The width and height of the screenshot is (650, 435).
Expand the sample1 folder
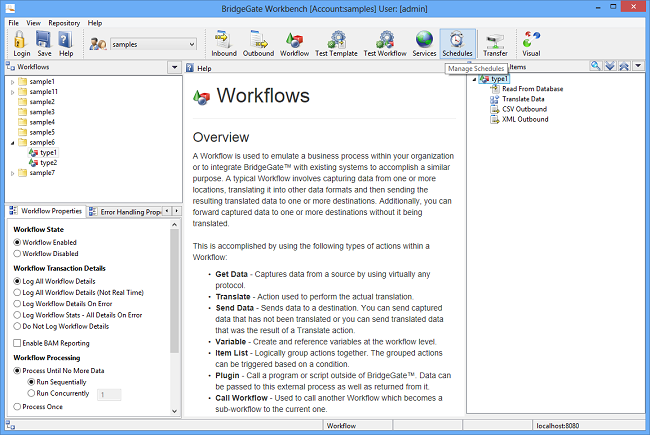coord(12,82)
